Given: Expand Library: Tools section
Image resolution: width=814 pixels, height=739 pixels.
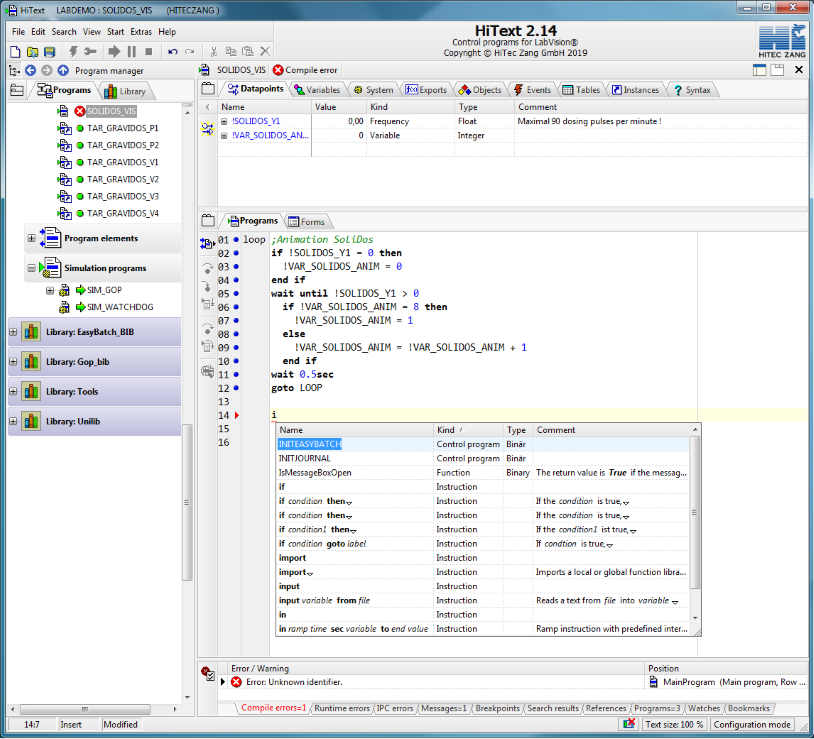Looking at the screenshot, I should [13, 392].
